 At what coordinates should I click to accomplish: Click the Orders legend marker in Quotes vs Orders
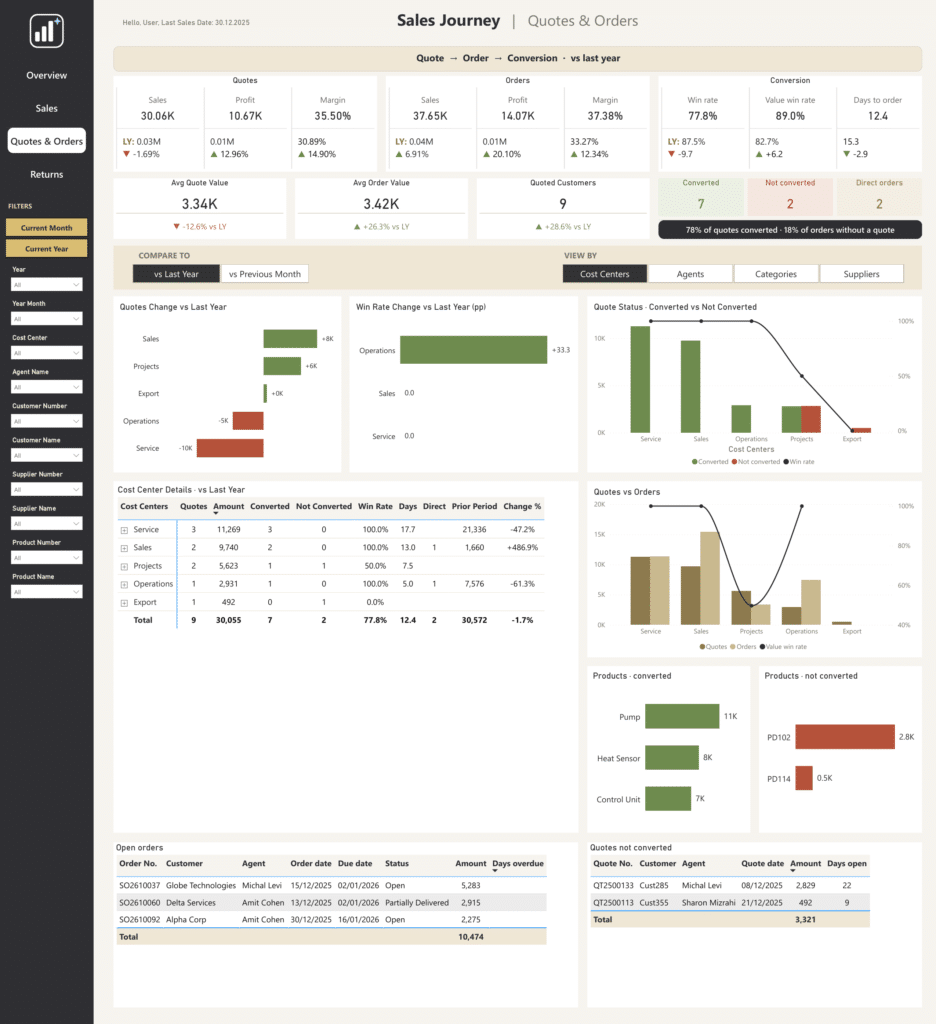point(733,647)
